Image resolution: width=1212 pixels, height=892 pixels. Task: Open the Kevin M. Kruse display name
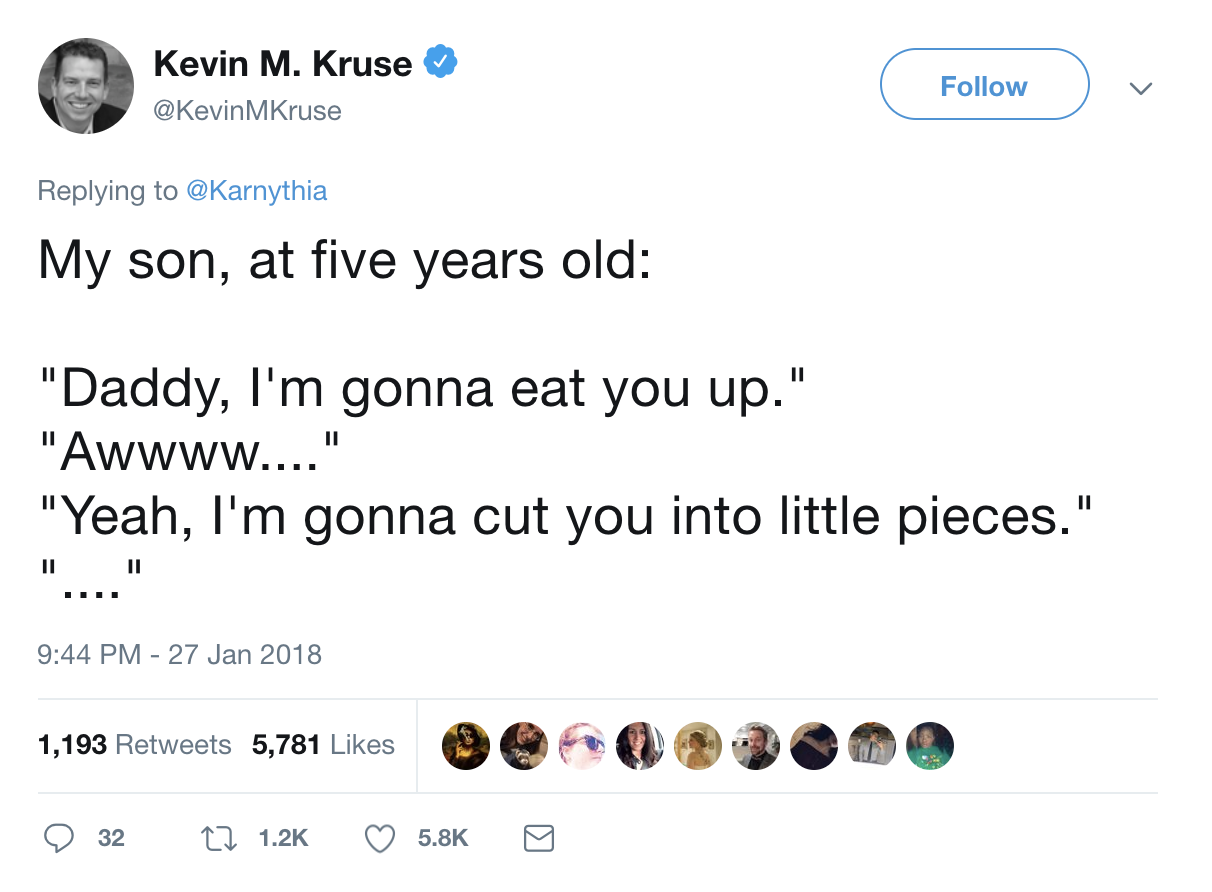(x=283, y=64)
